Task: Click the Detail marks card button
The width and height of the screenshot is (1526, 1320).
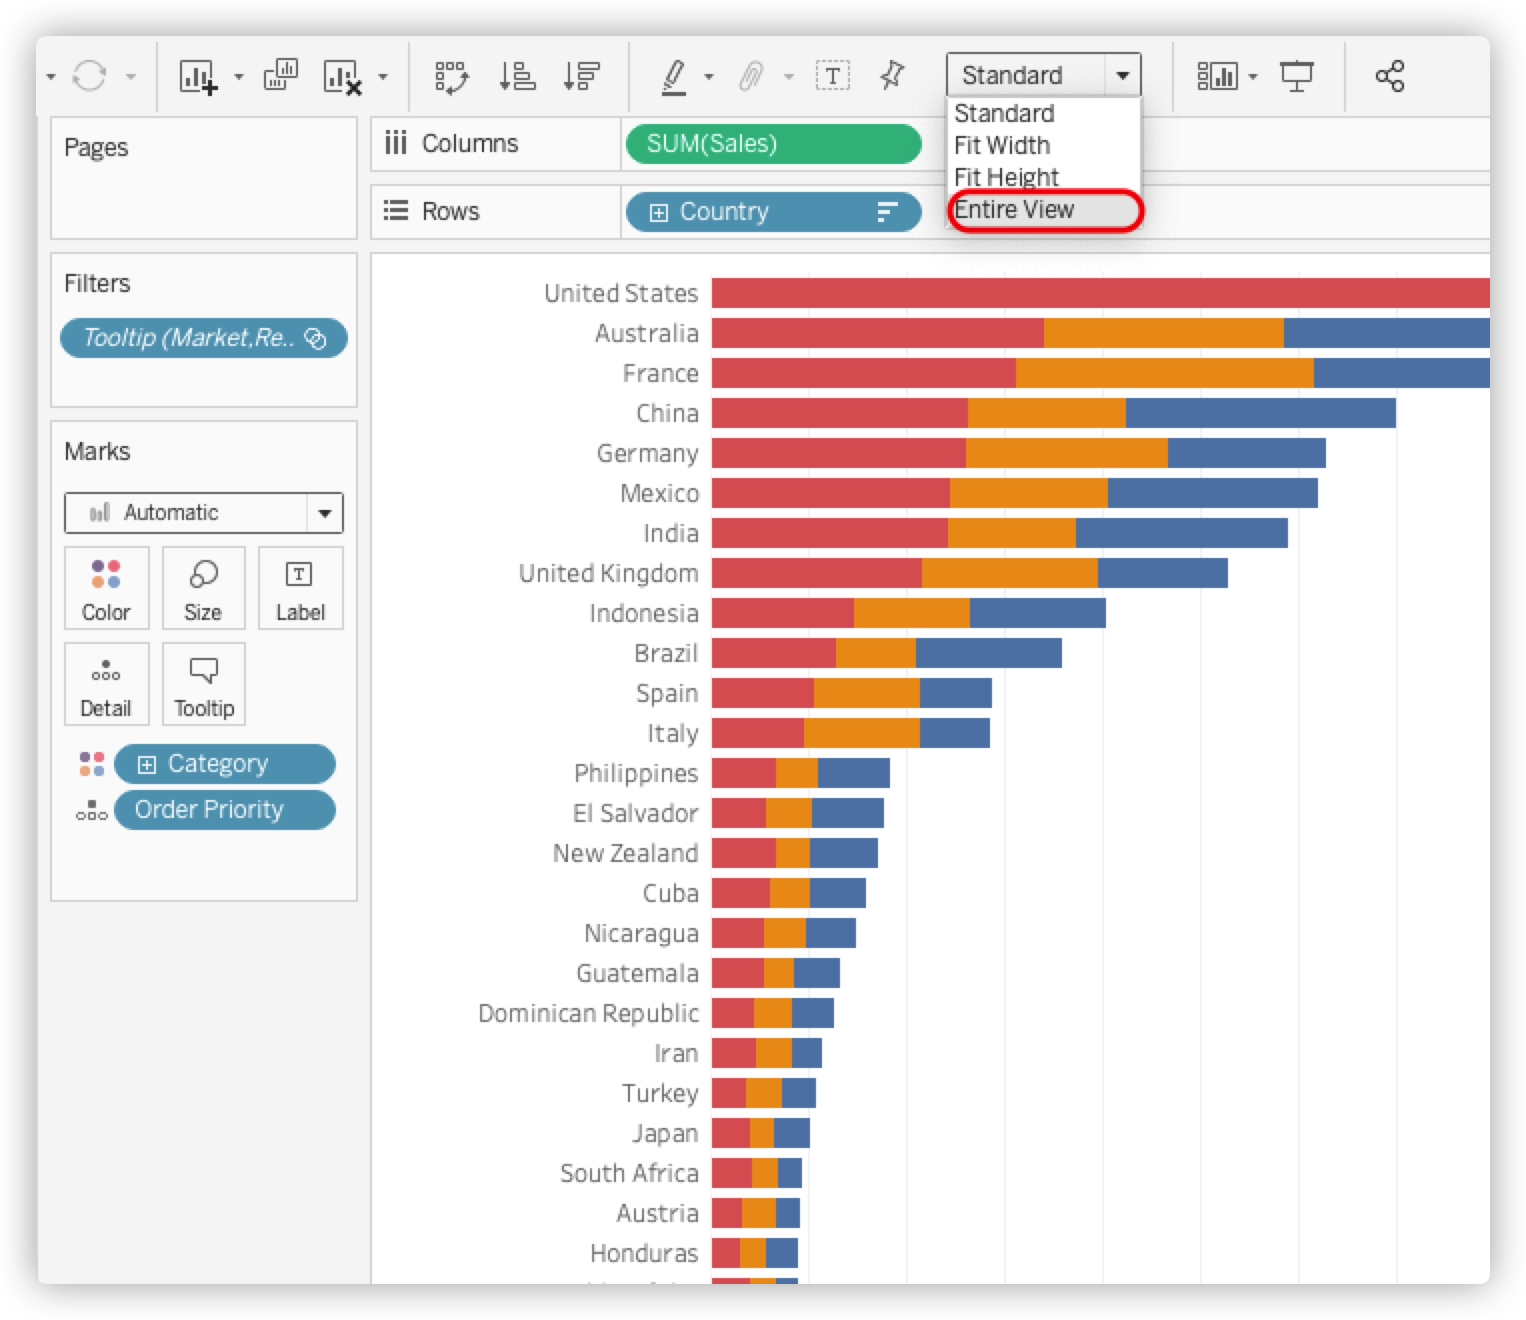Action: tap(106, 684)
